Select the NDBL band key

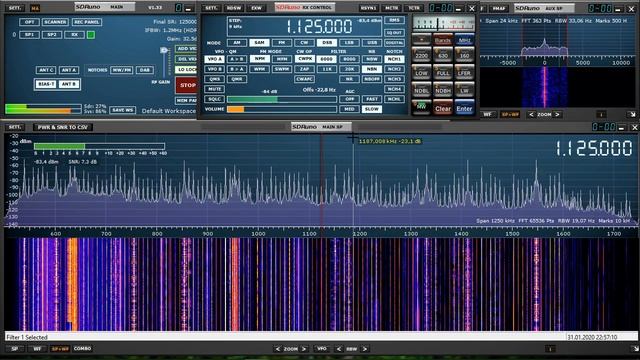(x=421, y=90)
